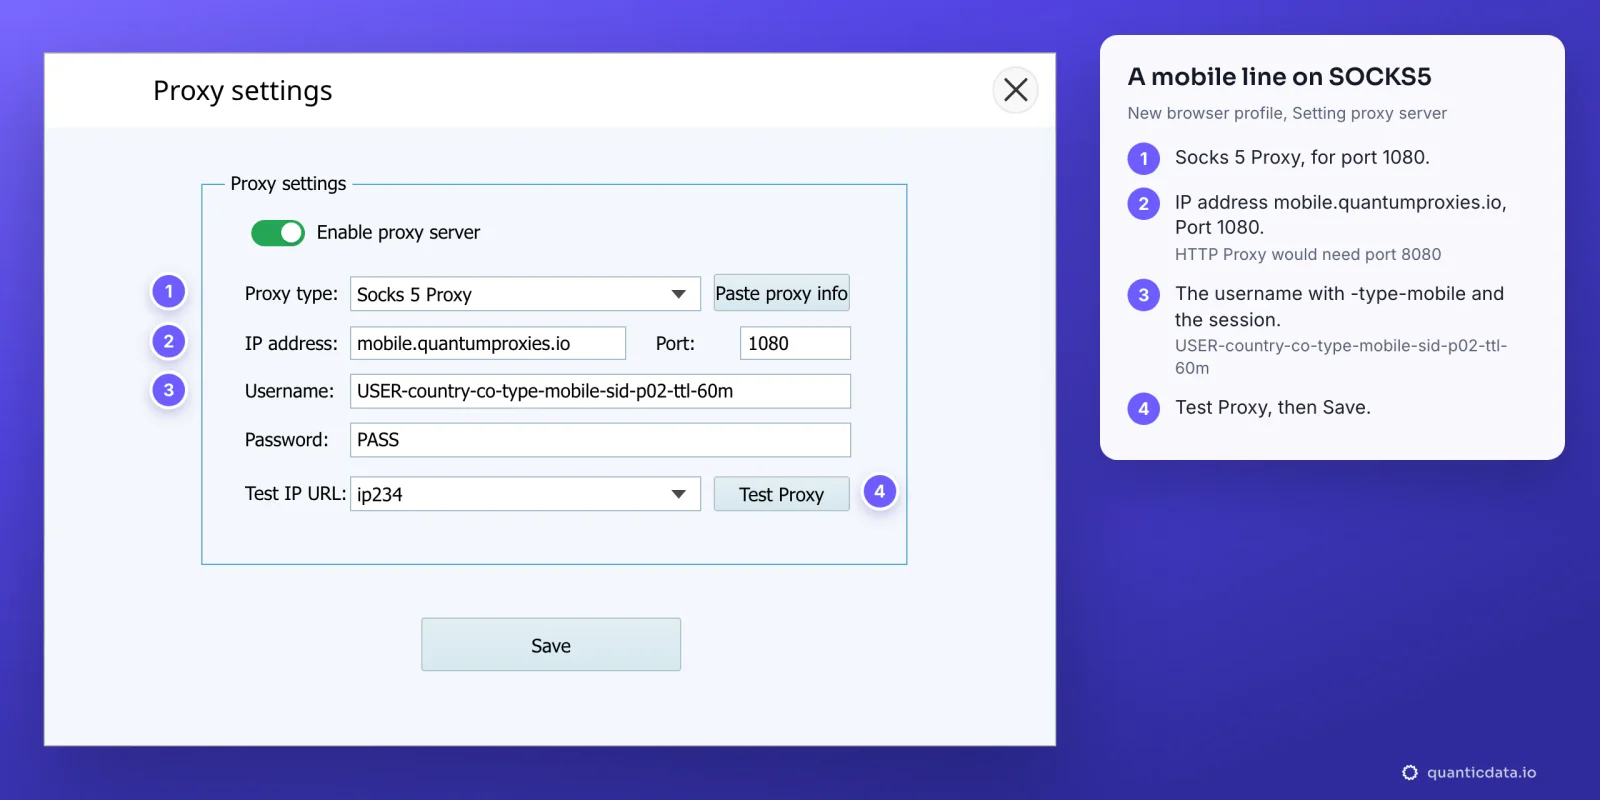Click the "Enable proxy server" label text
This screenshot has width=1600, height=800.
(398, 233)
